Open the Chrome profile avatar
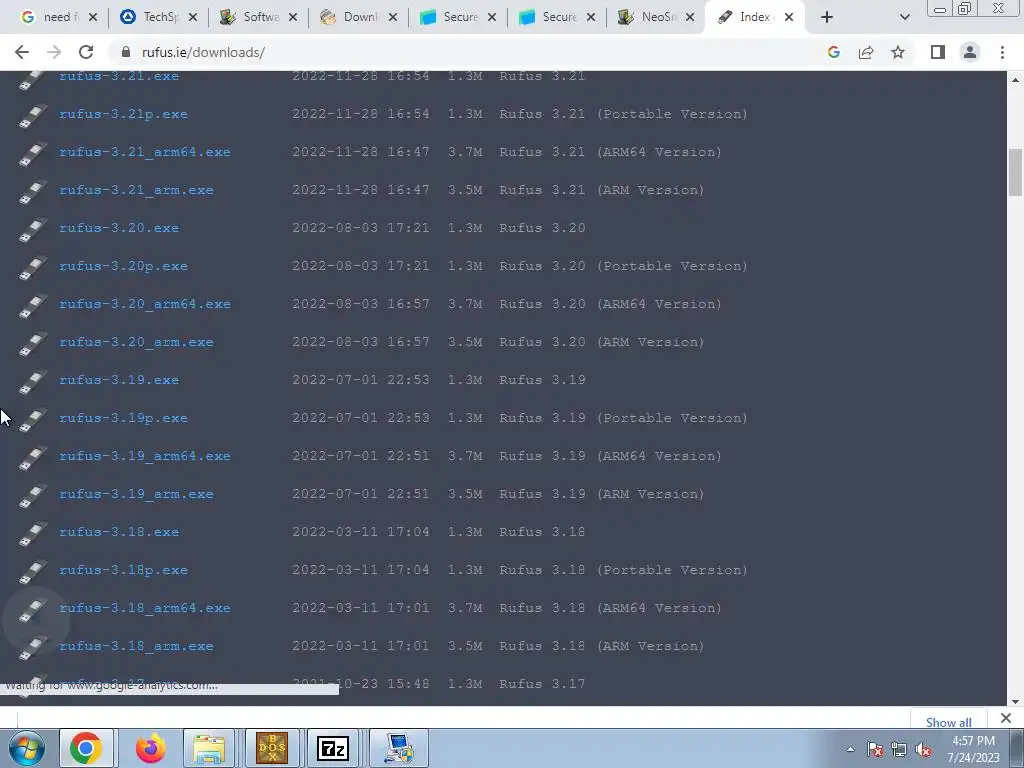Screen dimensions: 1024x768 tap(970, 52)
